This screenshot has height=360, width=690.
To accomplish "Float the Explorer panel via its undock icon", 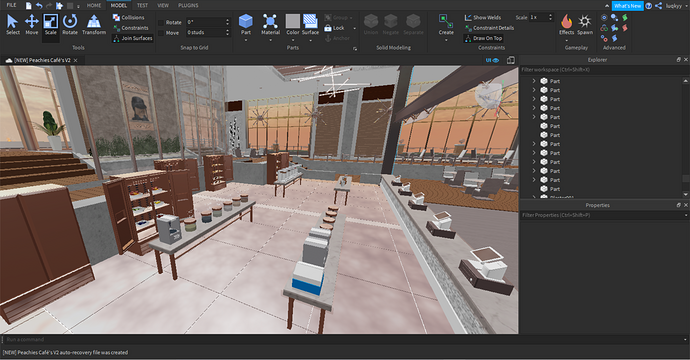I will [x=679, y=59].
